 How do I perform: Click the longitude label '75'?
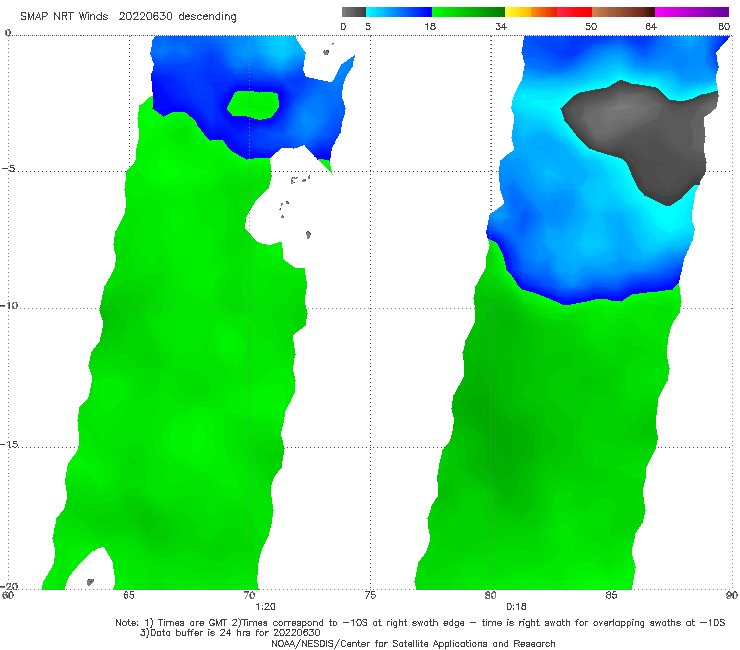coord(370,595)
